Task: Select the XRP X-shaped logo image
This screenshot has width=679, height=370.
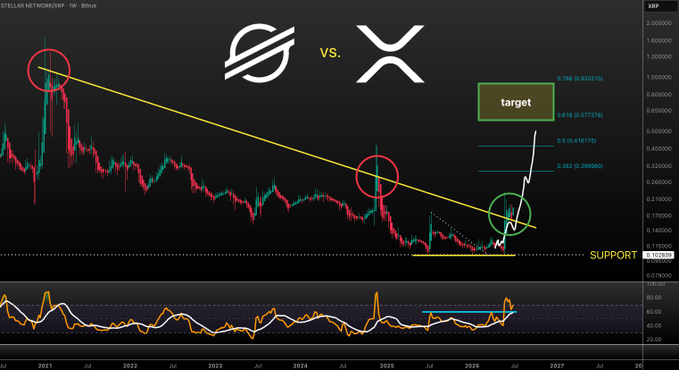Action: pos(390,54)
